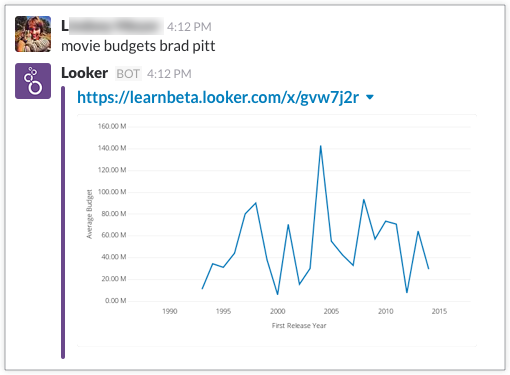
Task: Click the BOT badge next to Looker
Action: click(x=128, y=74)
